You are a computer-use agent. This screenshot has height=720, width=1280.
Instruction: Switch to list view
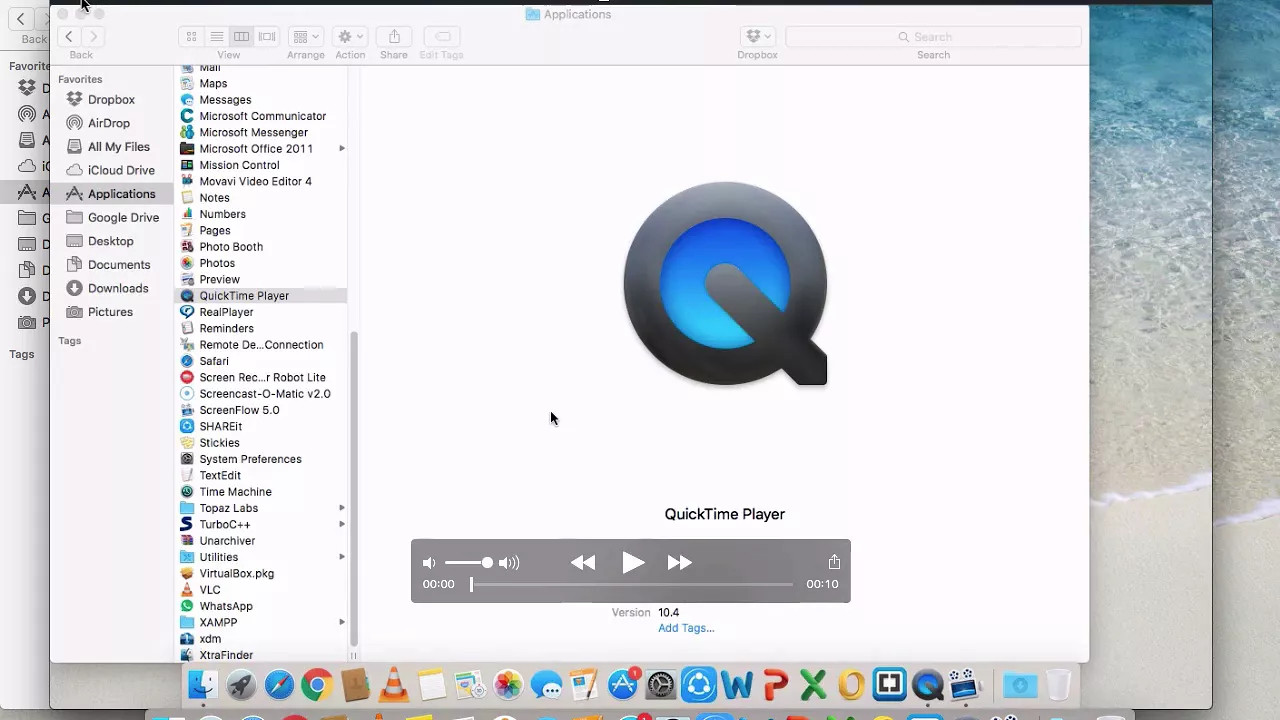click(216, 36)
